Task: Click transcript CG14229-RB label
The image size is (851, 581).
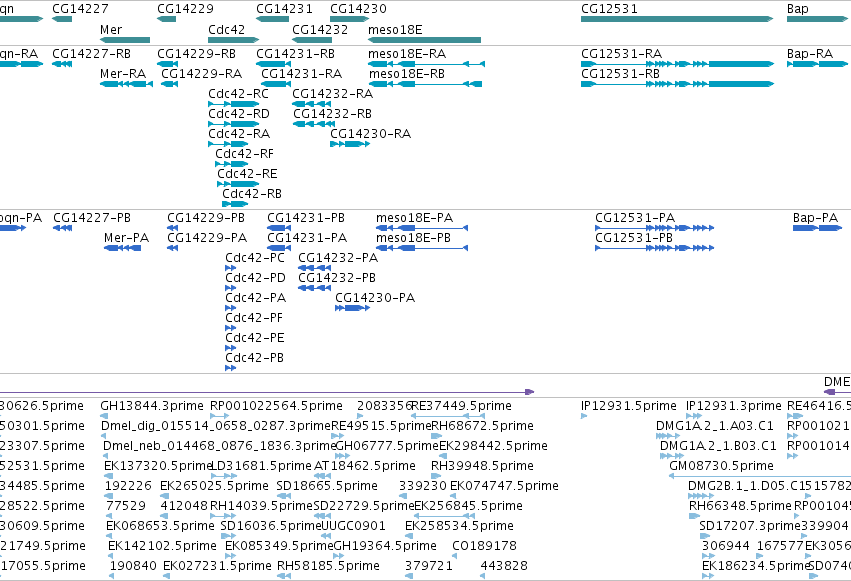Action: pyautogui.click(x=196, y=54)
